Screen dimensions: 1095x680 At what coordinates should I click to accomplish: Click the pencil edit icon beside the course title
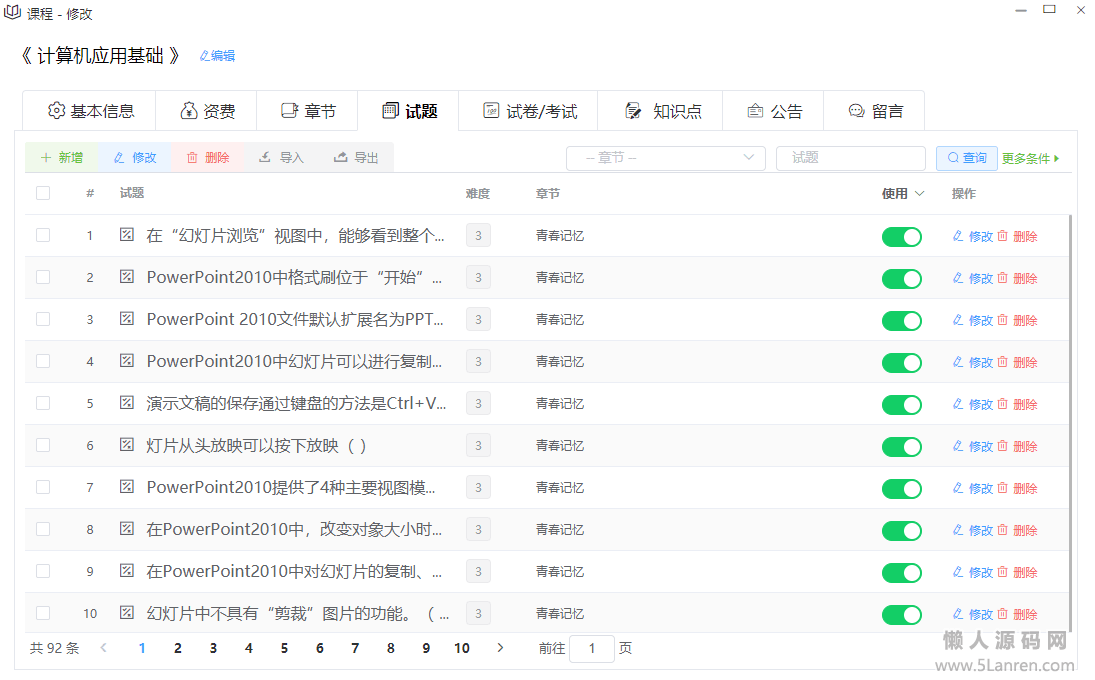coord(205,56)
